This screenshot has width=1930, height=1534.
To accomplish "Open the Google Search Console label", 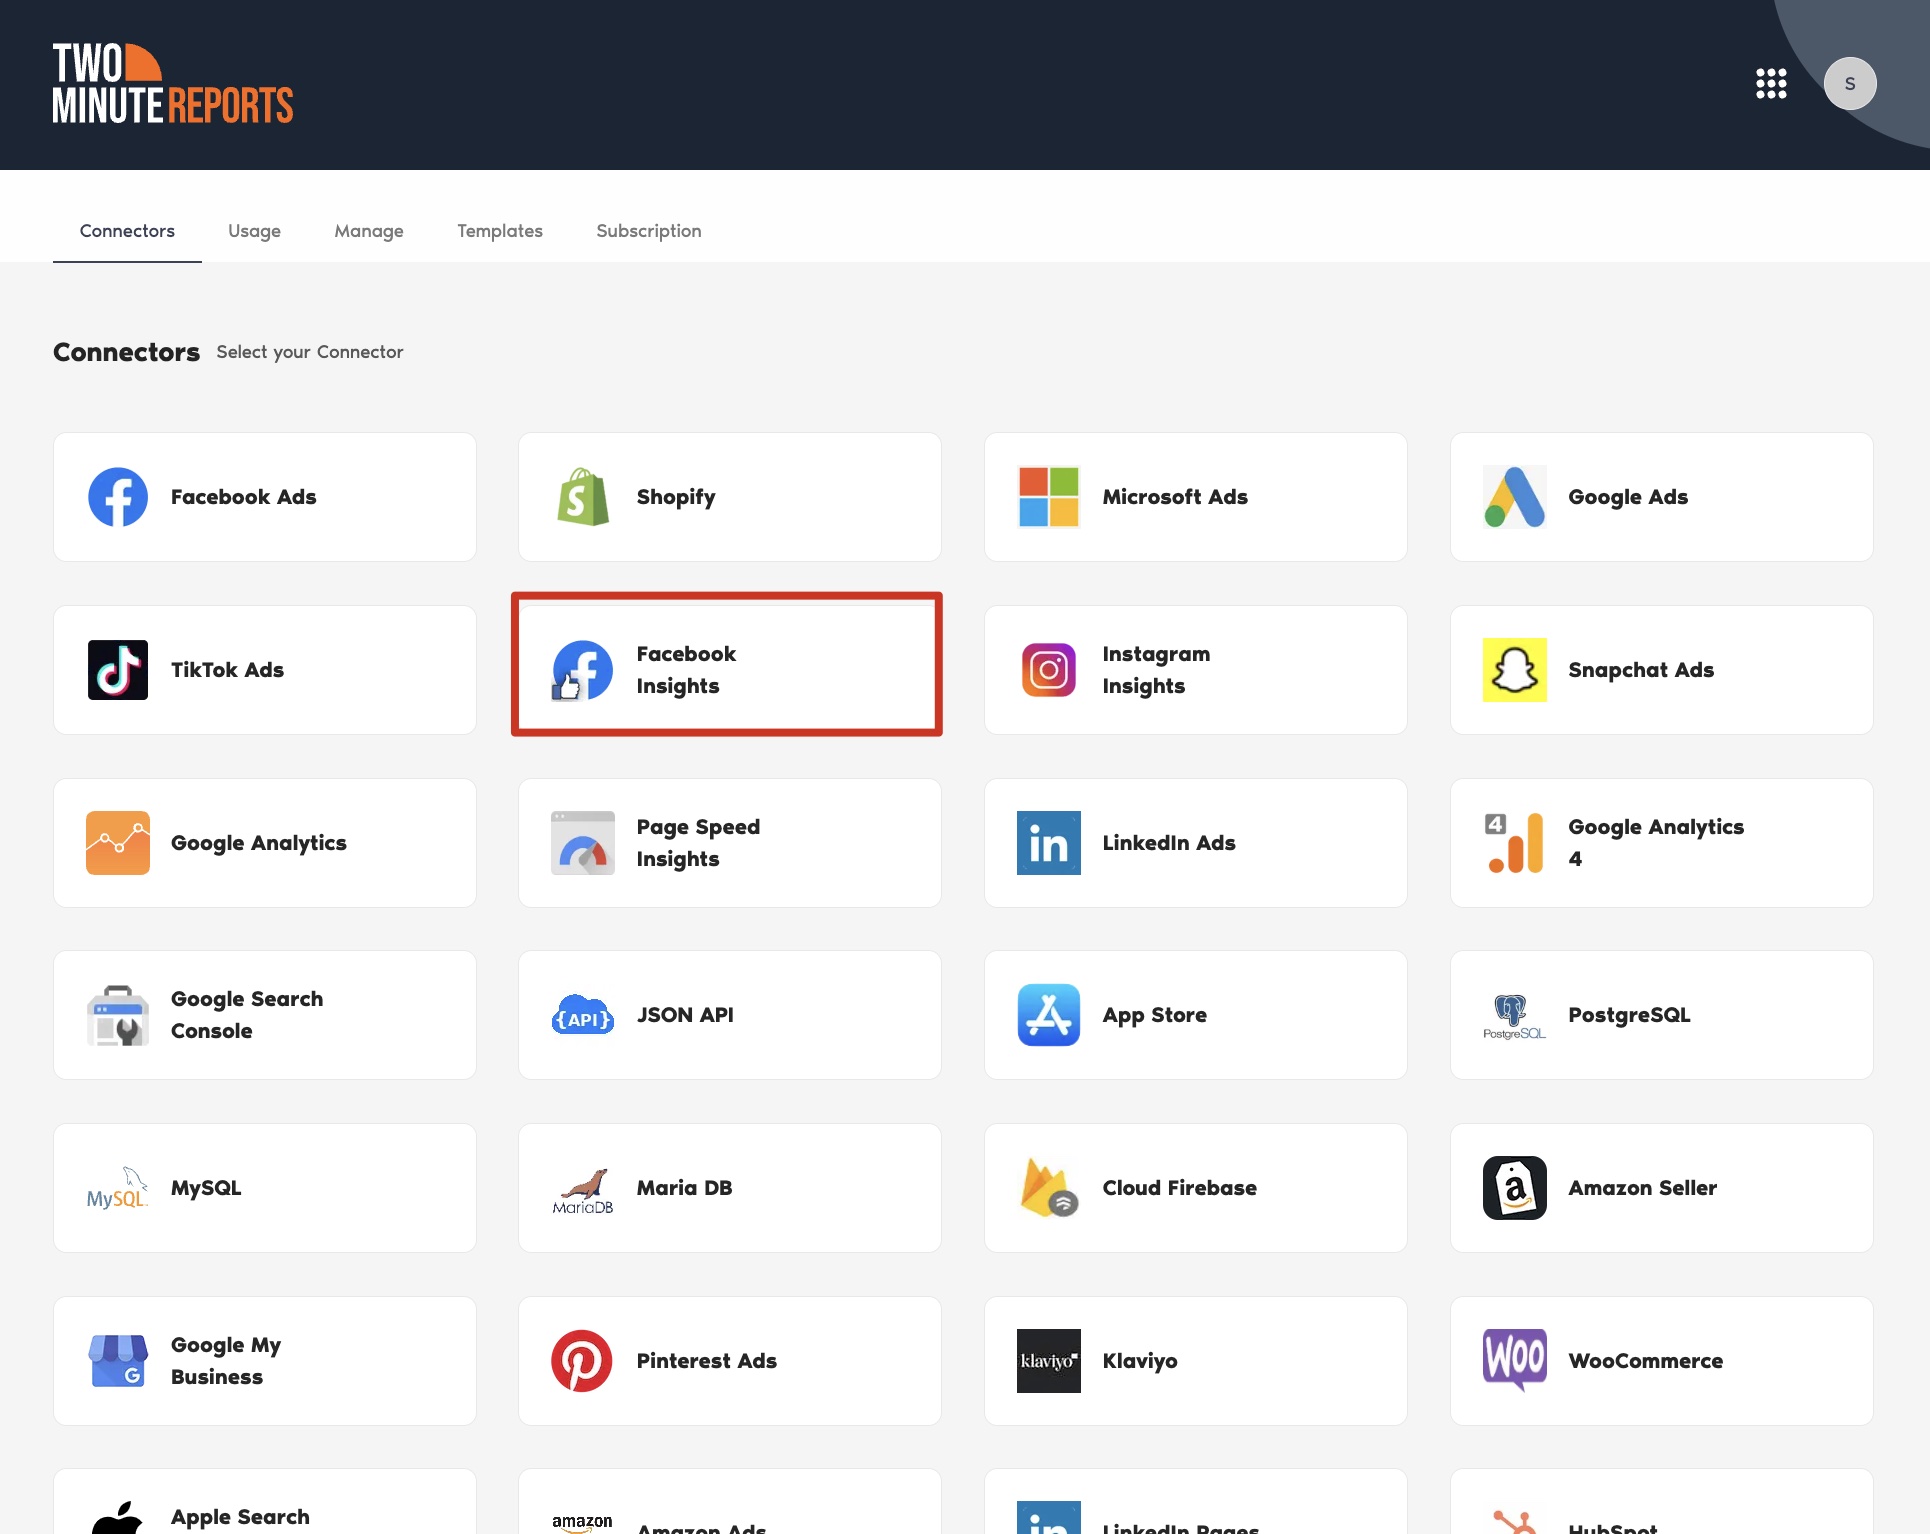I will (247, 1015).
